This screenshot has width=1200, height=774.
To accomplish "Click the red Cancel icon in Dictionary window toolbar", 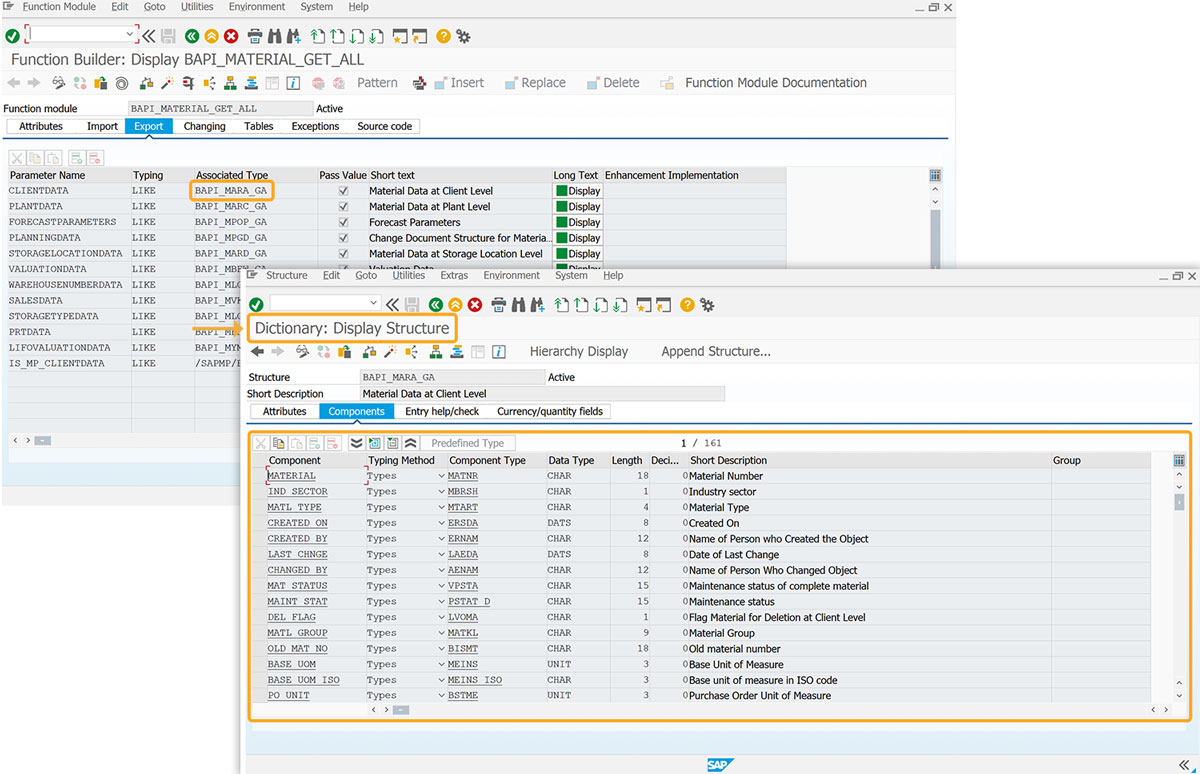I will [x=475, y=304].
